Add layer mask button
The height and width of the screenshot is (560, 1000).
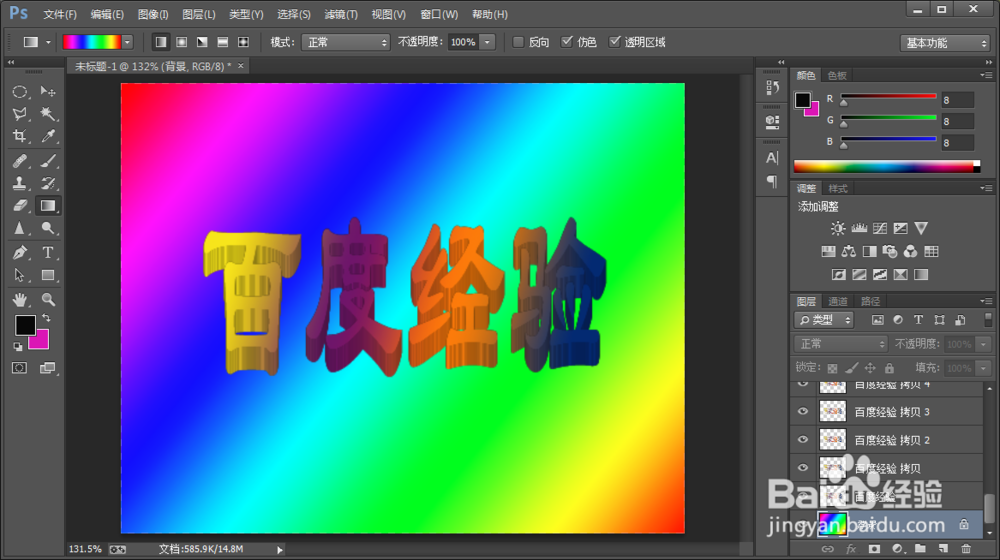(x=874, y=549)
